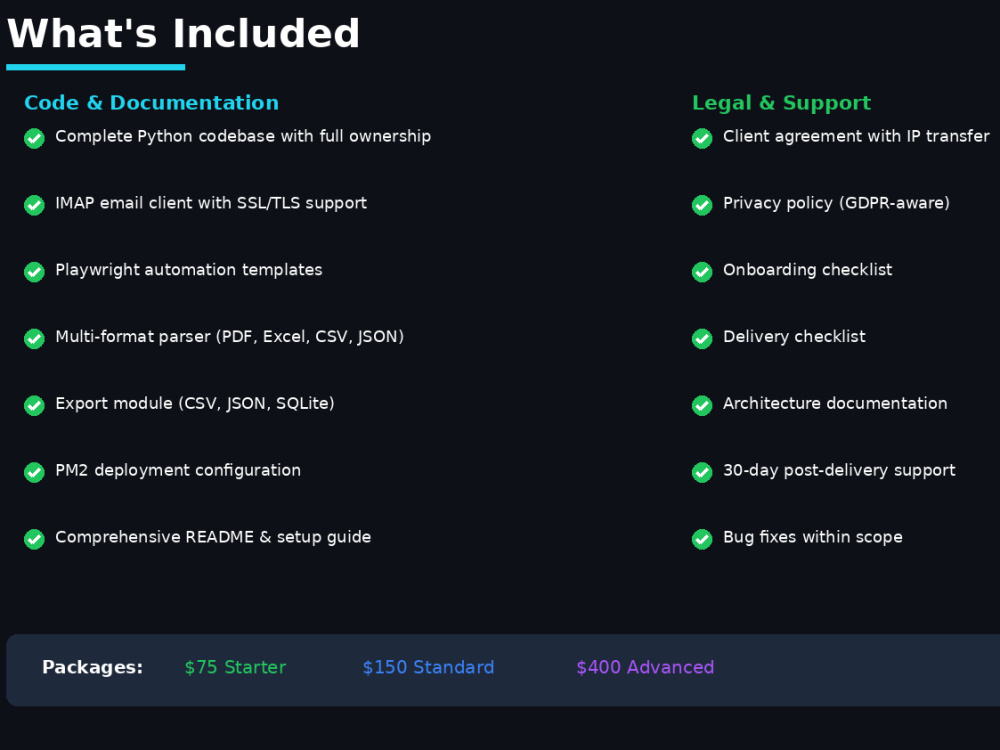Click text 'IMAP email client with SSL/TLS support'
1000x750 pixels.
(x=211, y=203)
